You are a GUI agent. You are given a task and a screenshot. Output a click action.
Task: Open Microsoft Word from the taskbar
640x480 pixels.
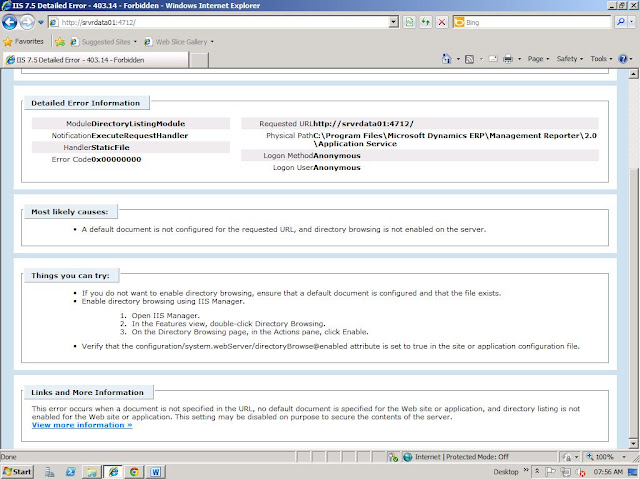tap(156, 472)
